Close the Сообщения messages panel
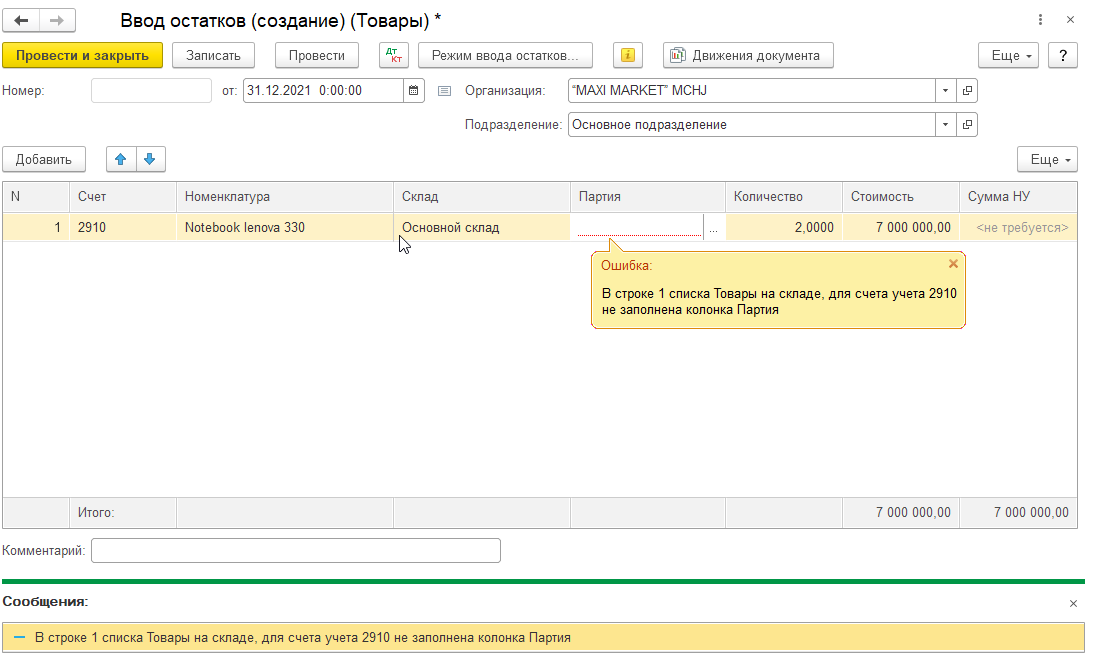This screenshot has height=665, width=1095. (1073, 604)
